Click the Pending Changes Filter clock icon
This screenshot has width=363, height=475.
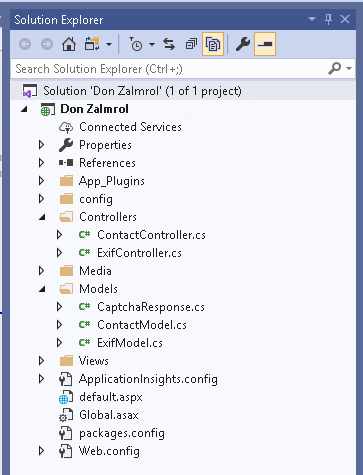[x=136, y=44]
